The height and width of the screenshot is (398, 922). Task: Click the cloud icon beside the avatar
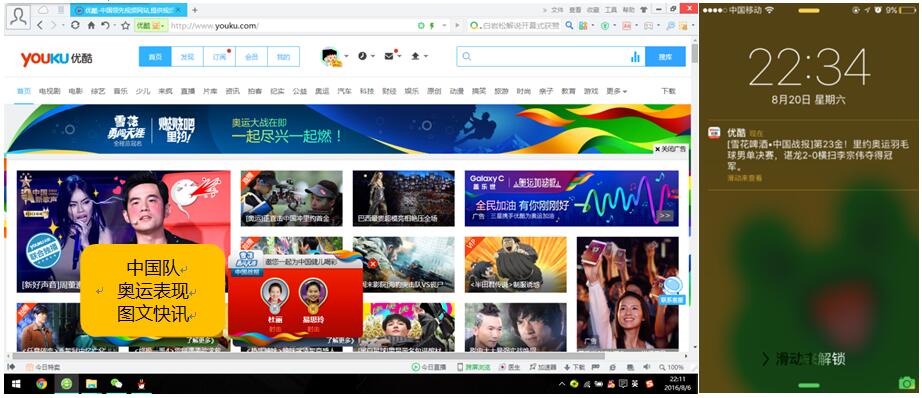click(x=44, y=10)
